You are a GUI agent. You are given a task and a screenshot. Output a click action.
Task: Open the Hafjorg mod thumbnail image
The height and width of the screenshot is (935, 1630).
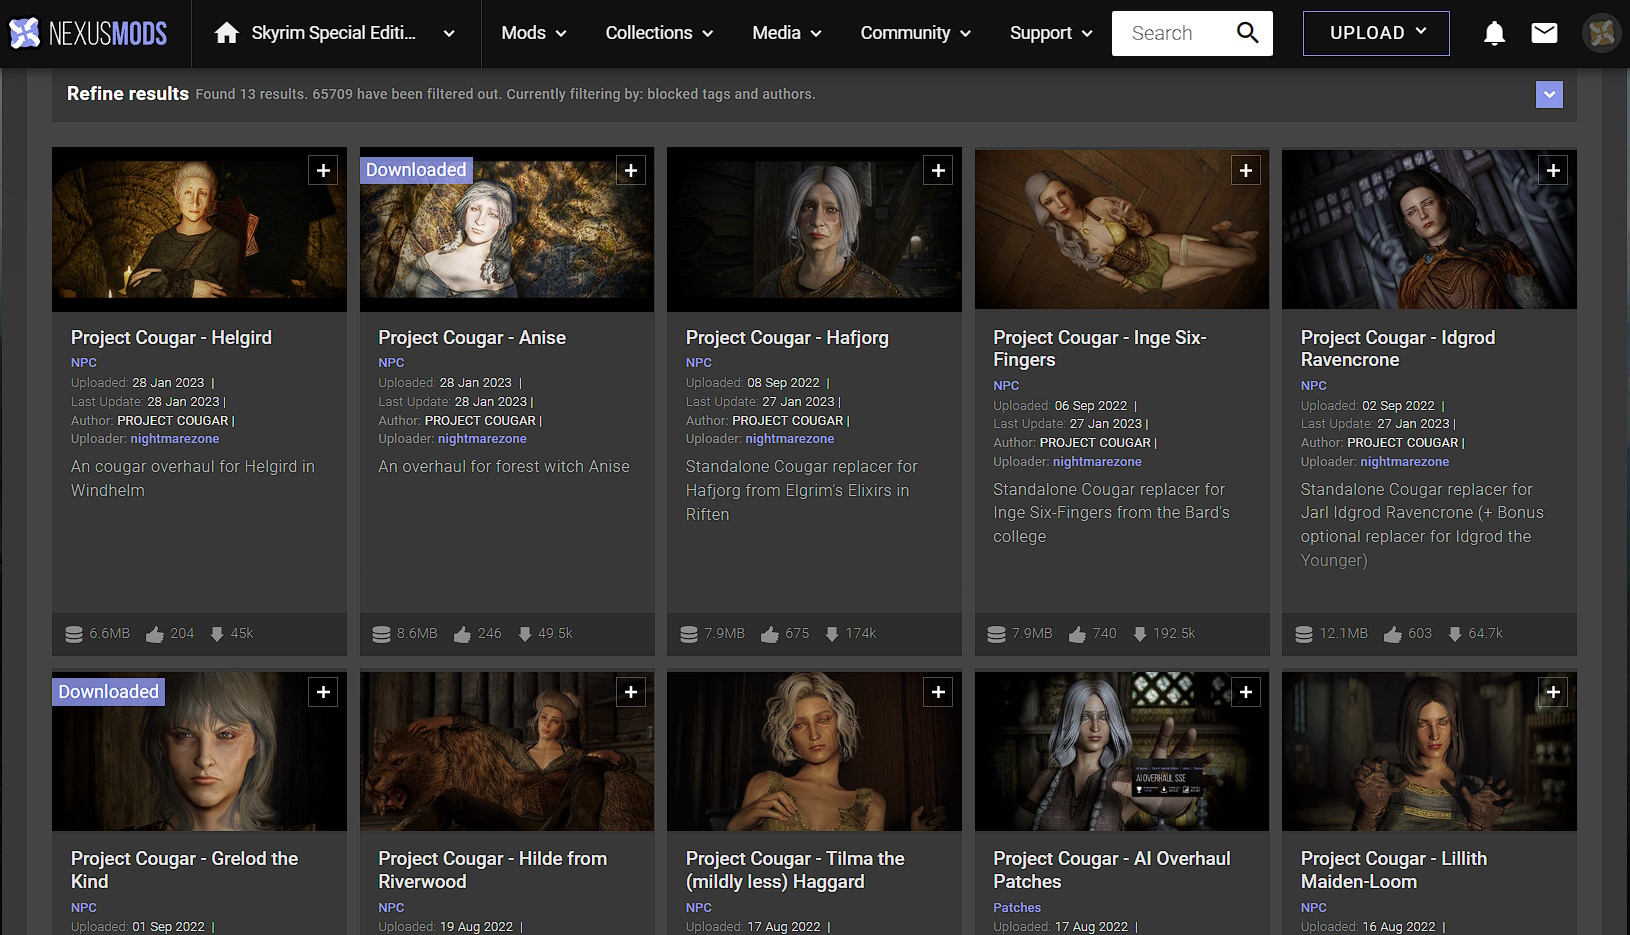coord(814,229)
